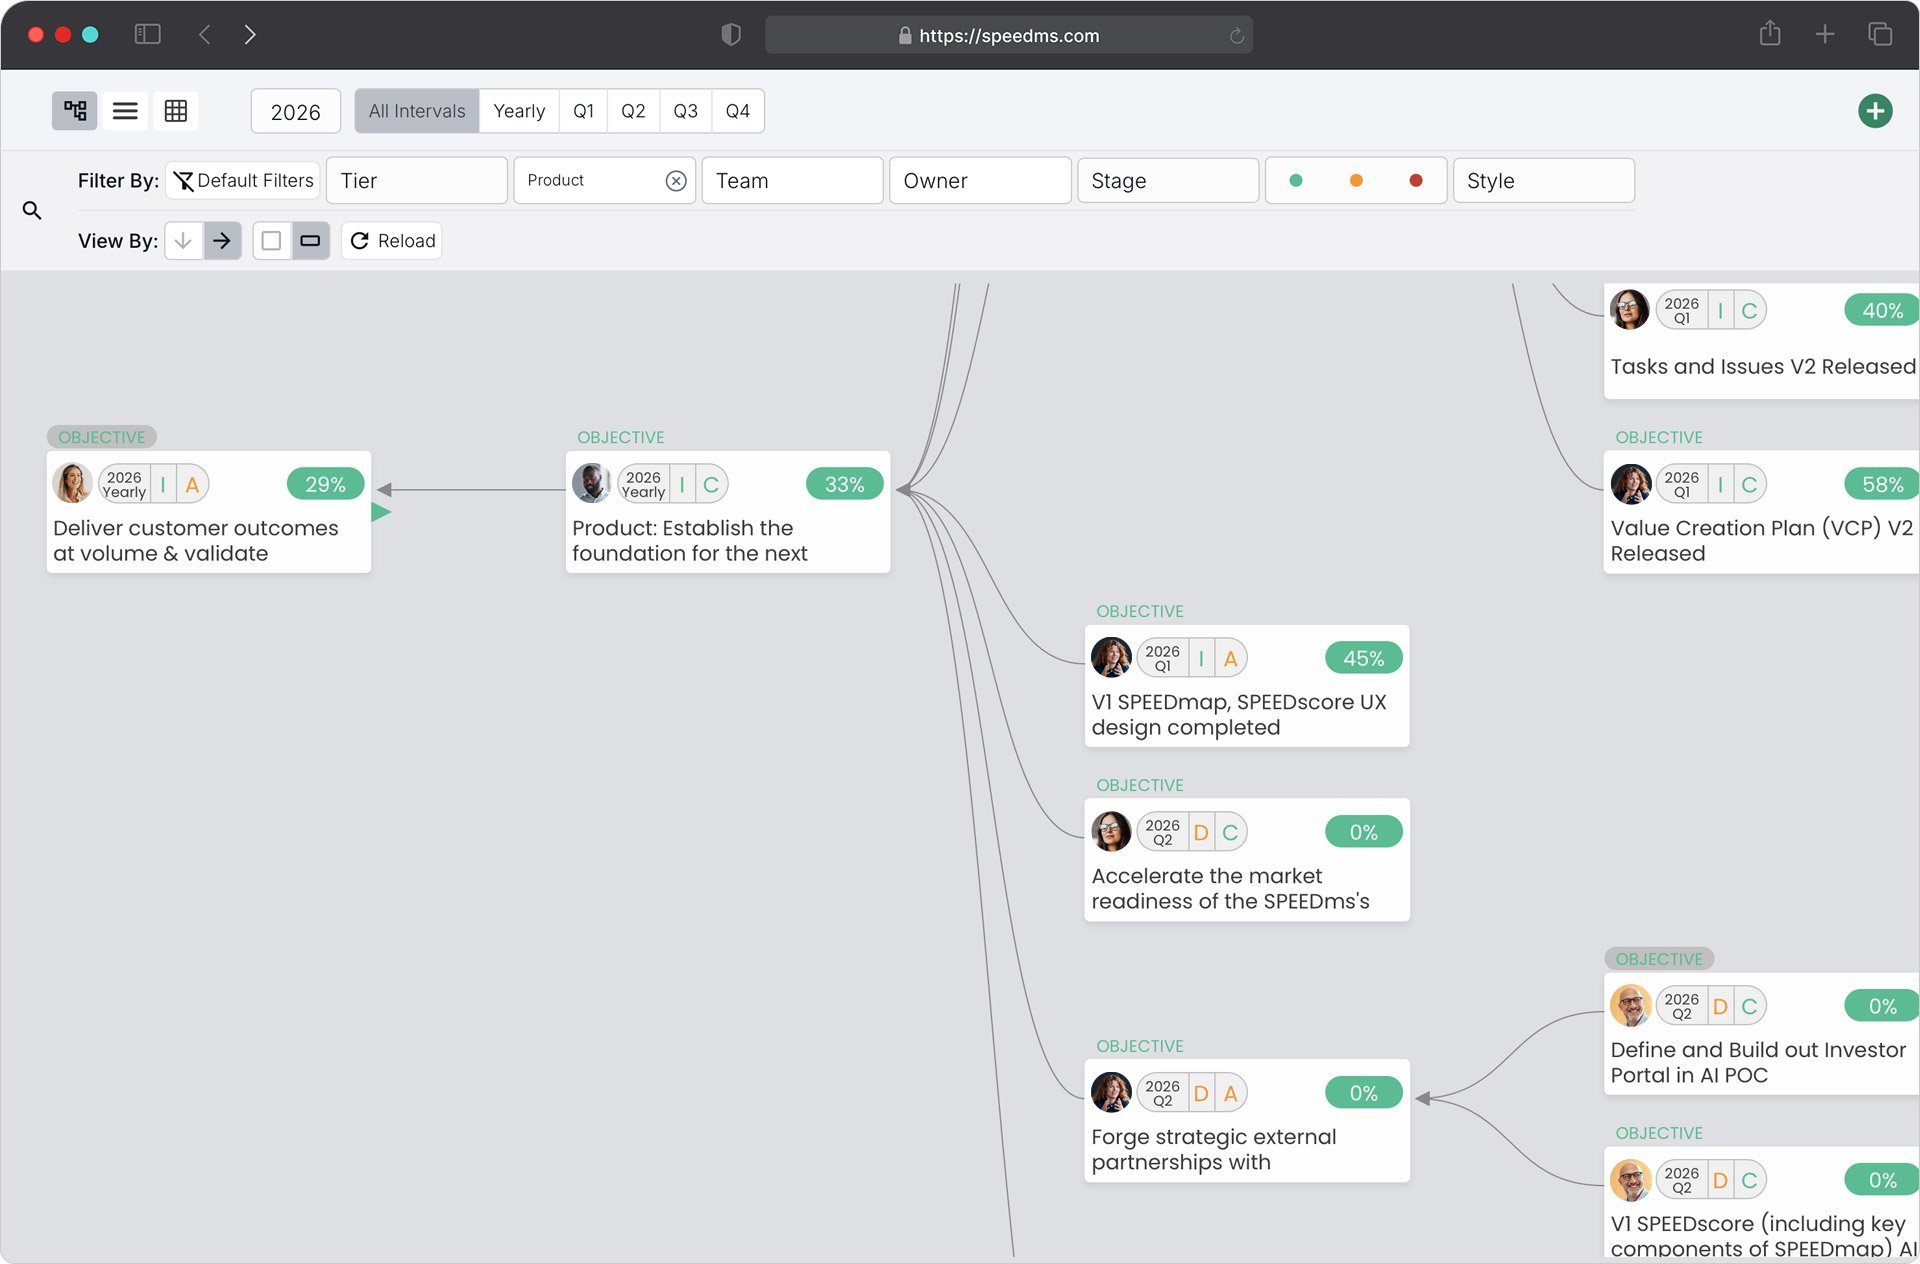
Task: Click the green plus button to add objective
Action: tap(1874, 110)
